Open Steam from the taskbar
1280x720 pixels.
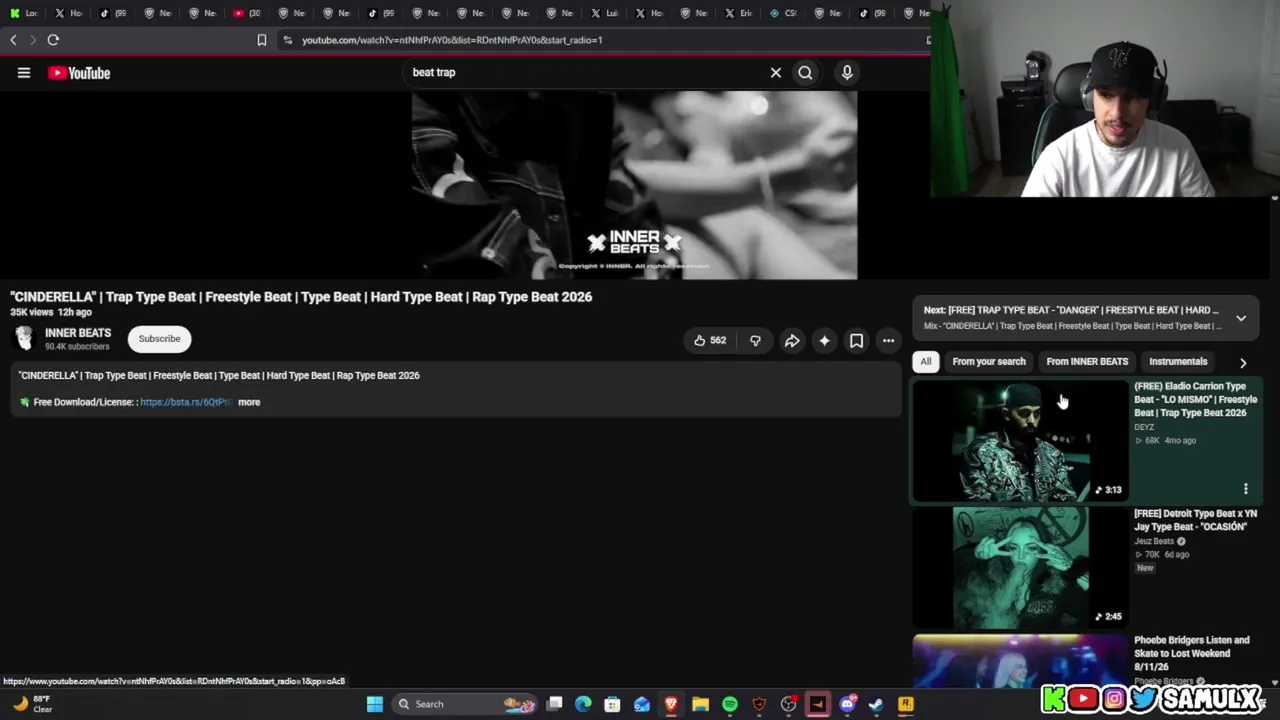[x=876, y=704]
